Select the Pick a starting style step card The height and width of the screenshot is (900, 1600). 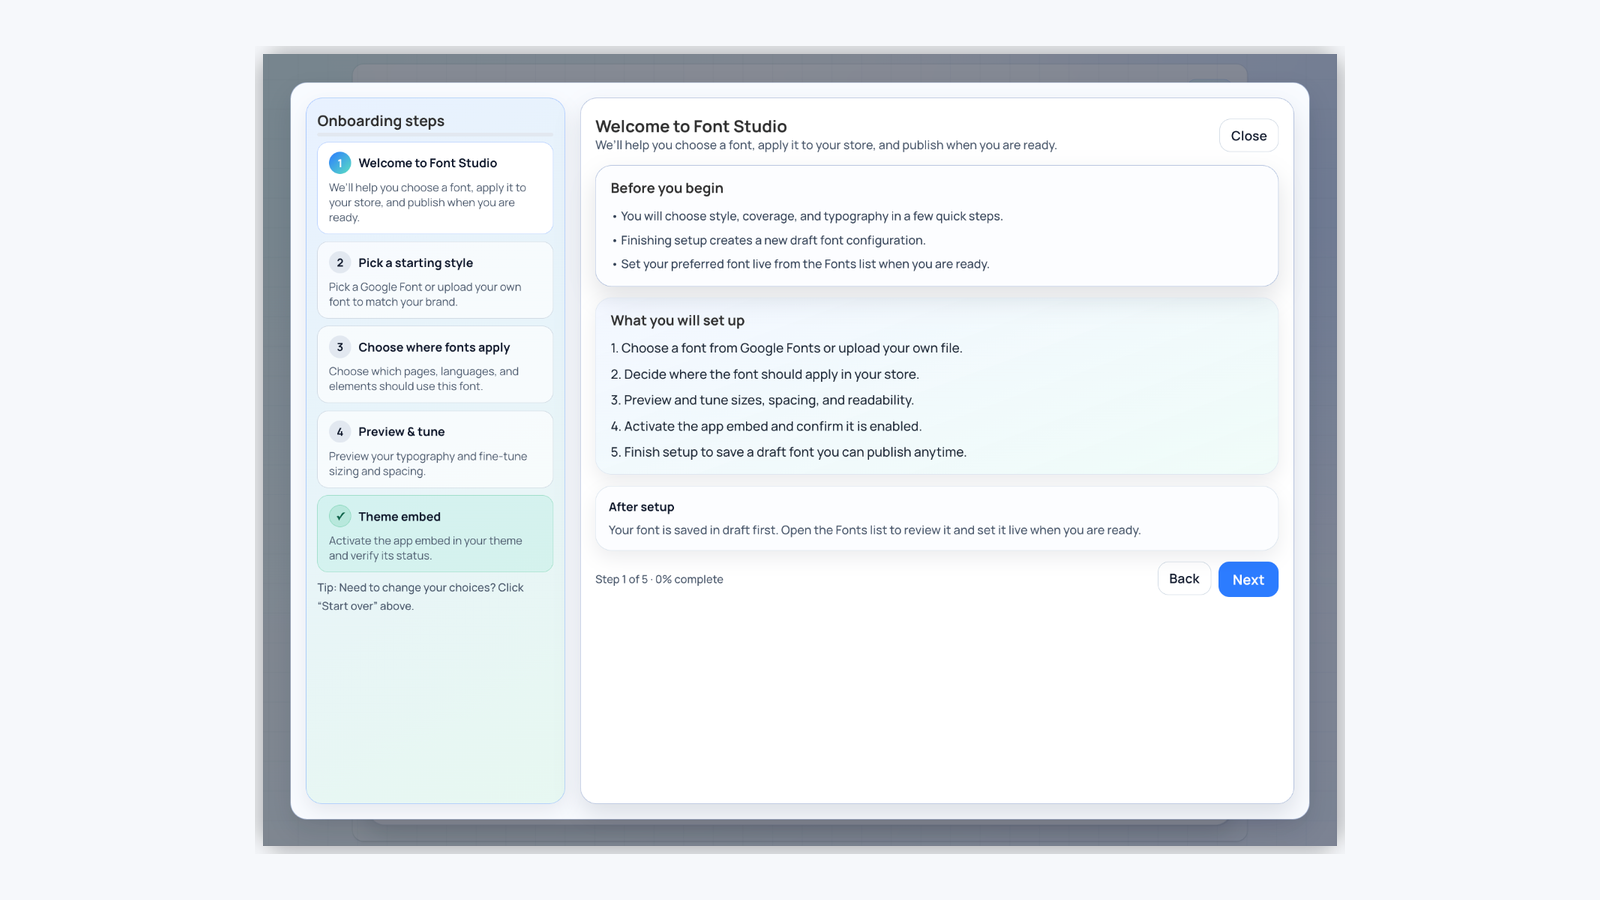pos(435,280)
